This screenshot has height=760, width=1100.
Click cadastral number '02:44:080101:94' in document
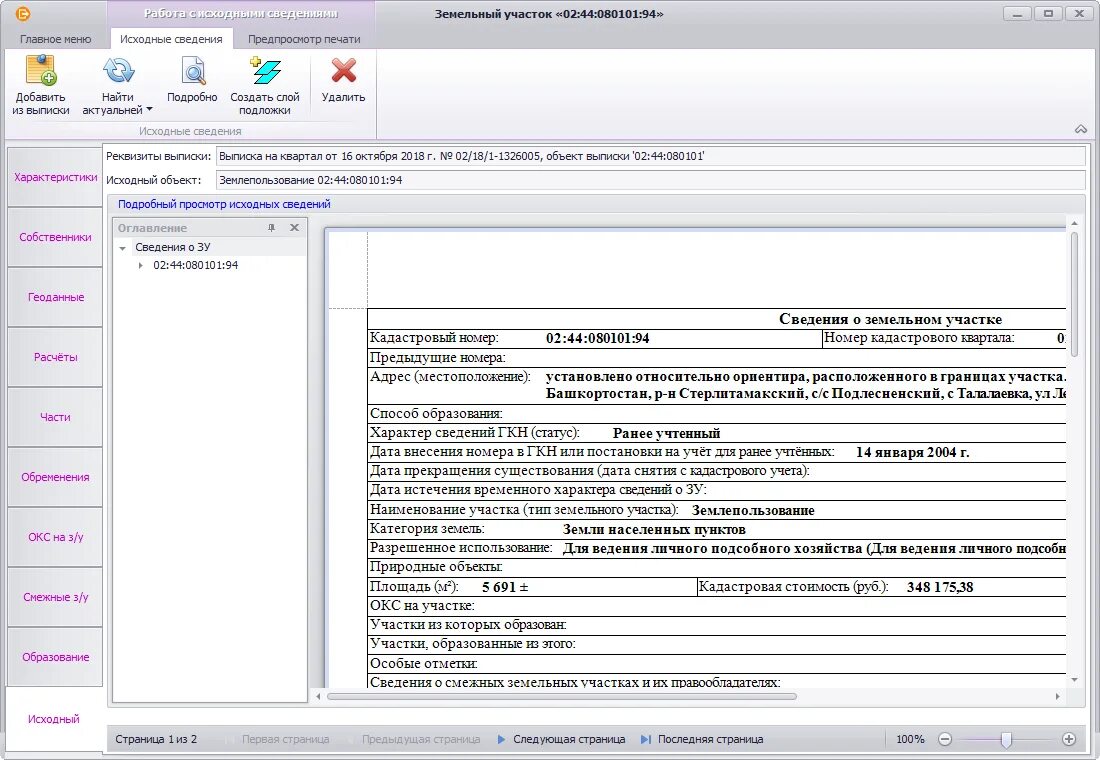point(598,338)
